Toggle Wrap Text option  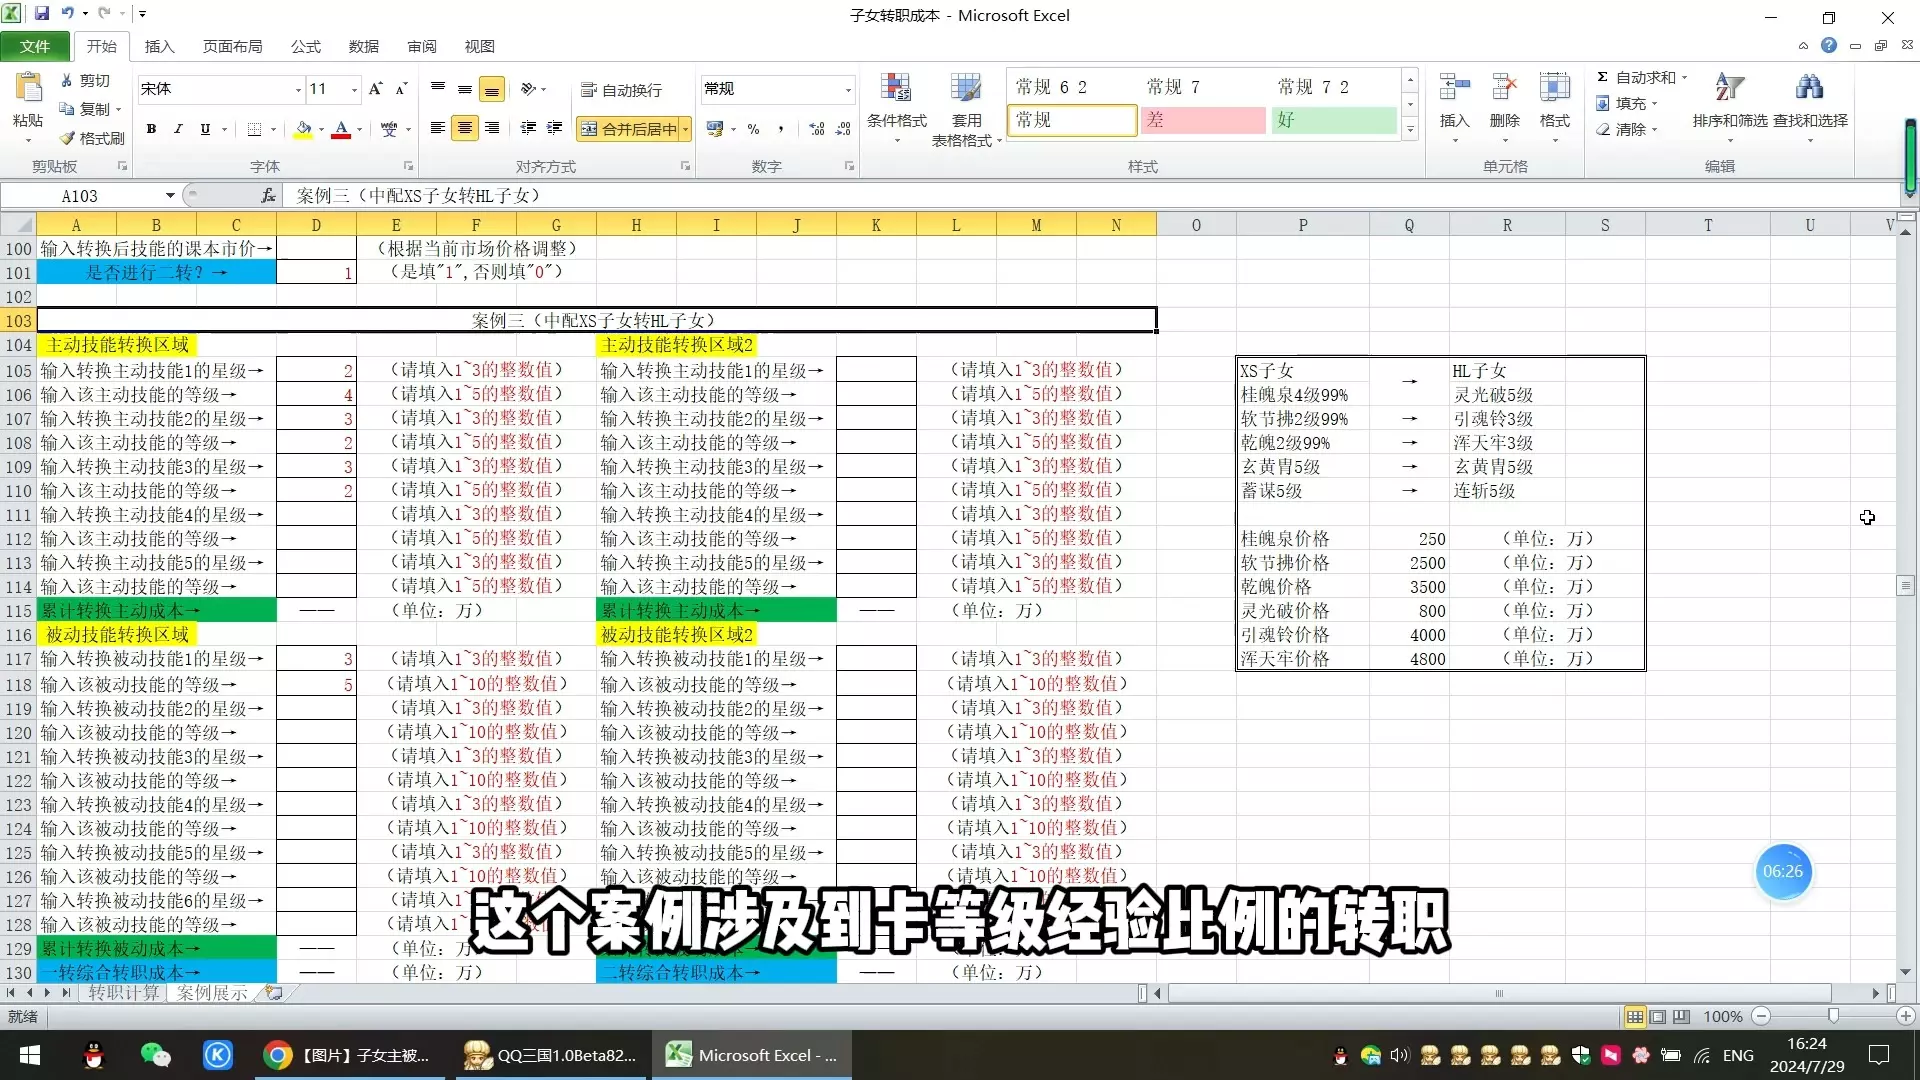point(621,90)
